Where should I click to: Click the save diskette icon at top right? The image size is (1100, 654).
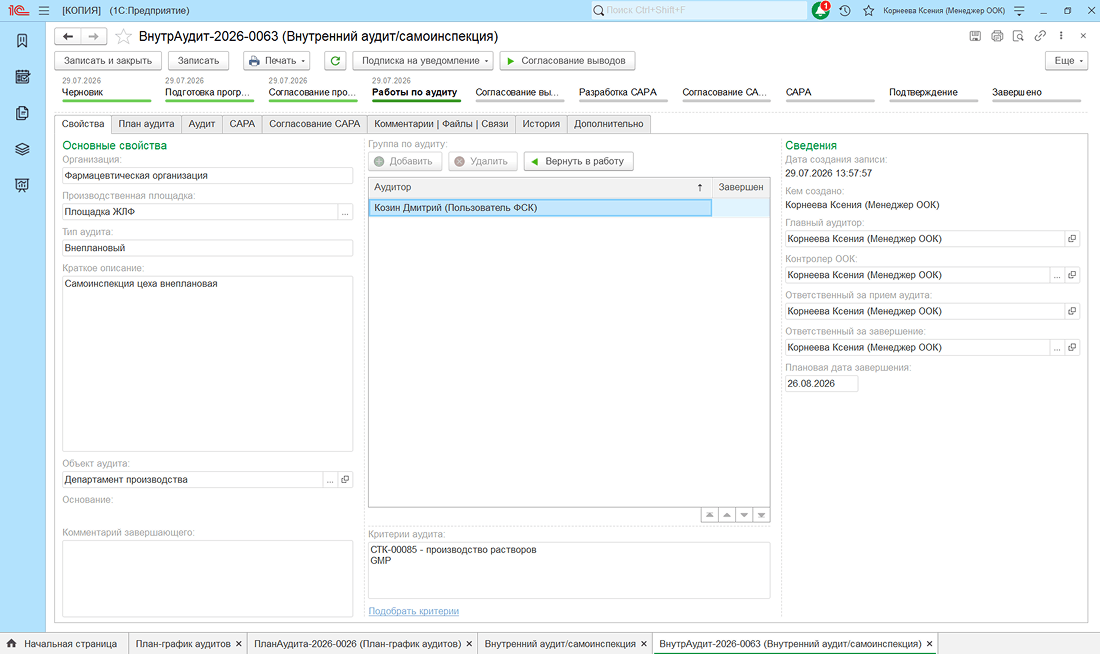click(975, 36)
